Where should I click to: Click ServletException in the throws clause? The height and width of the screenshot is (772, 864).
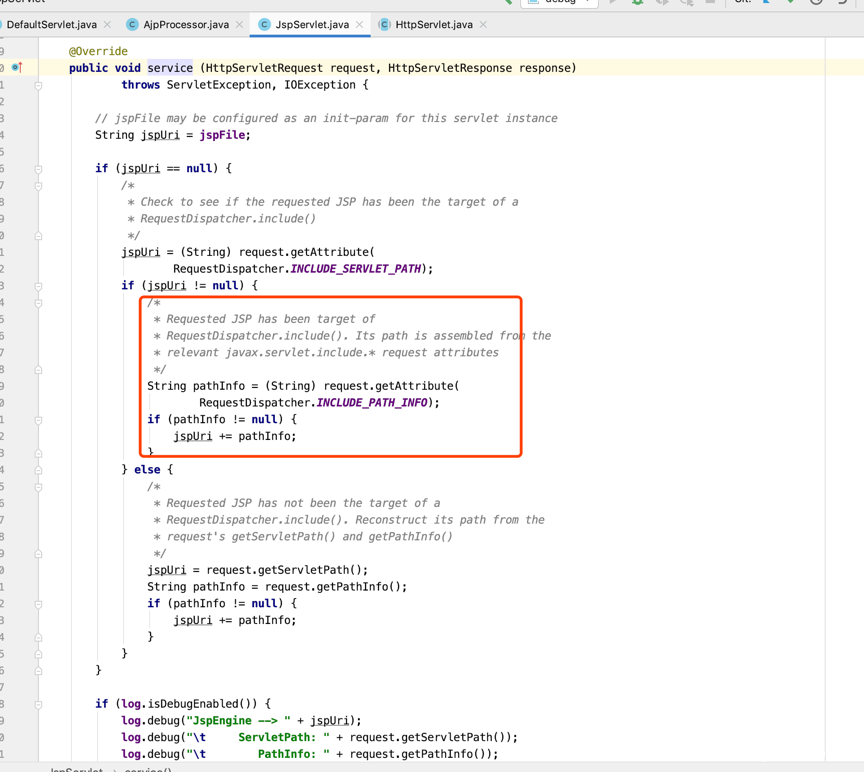219,85
